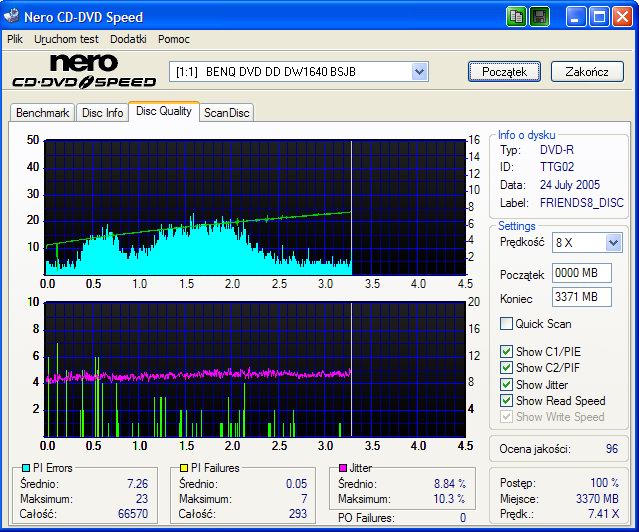Expand the Prędkość 8 X speed dropdown
Image resolution: width=639 pixels, height=532 pixels.
[x=613, y=243]
